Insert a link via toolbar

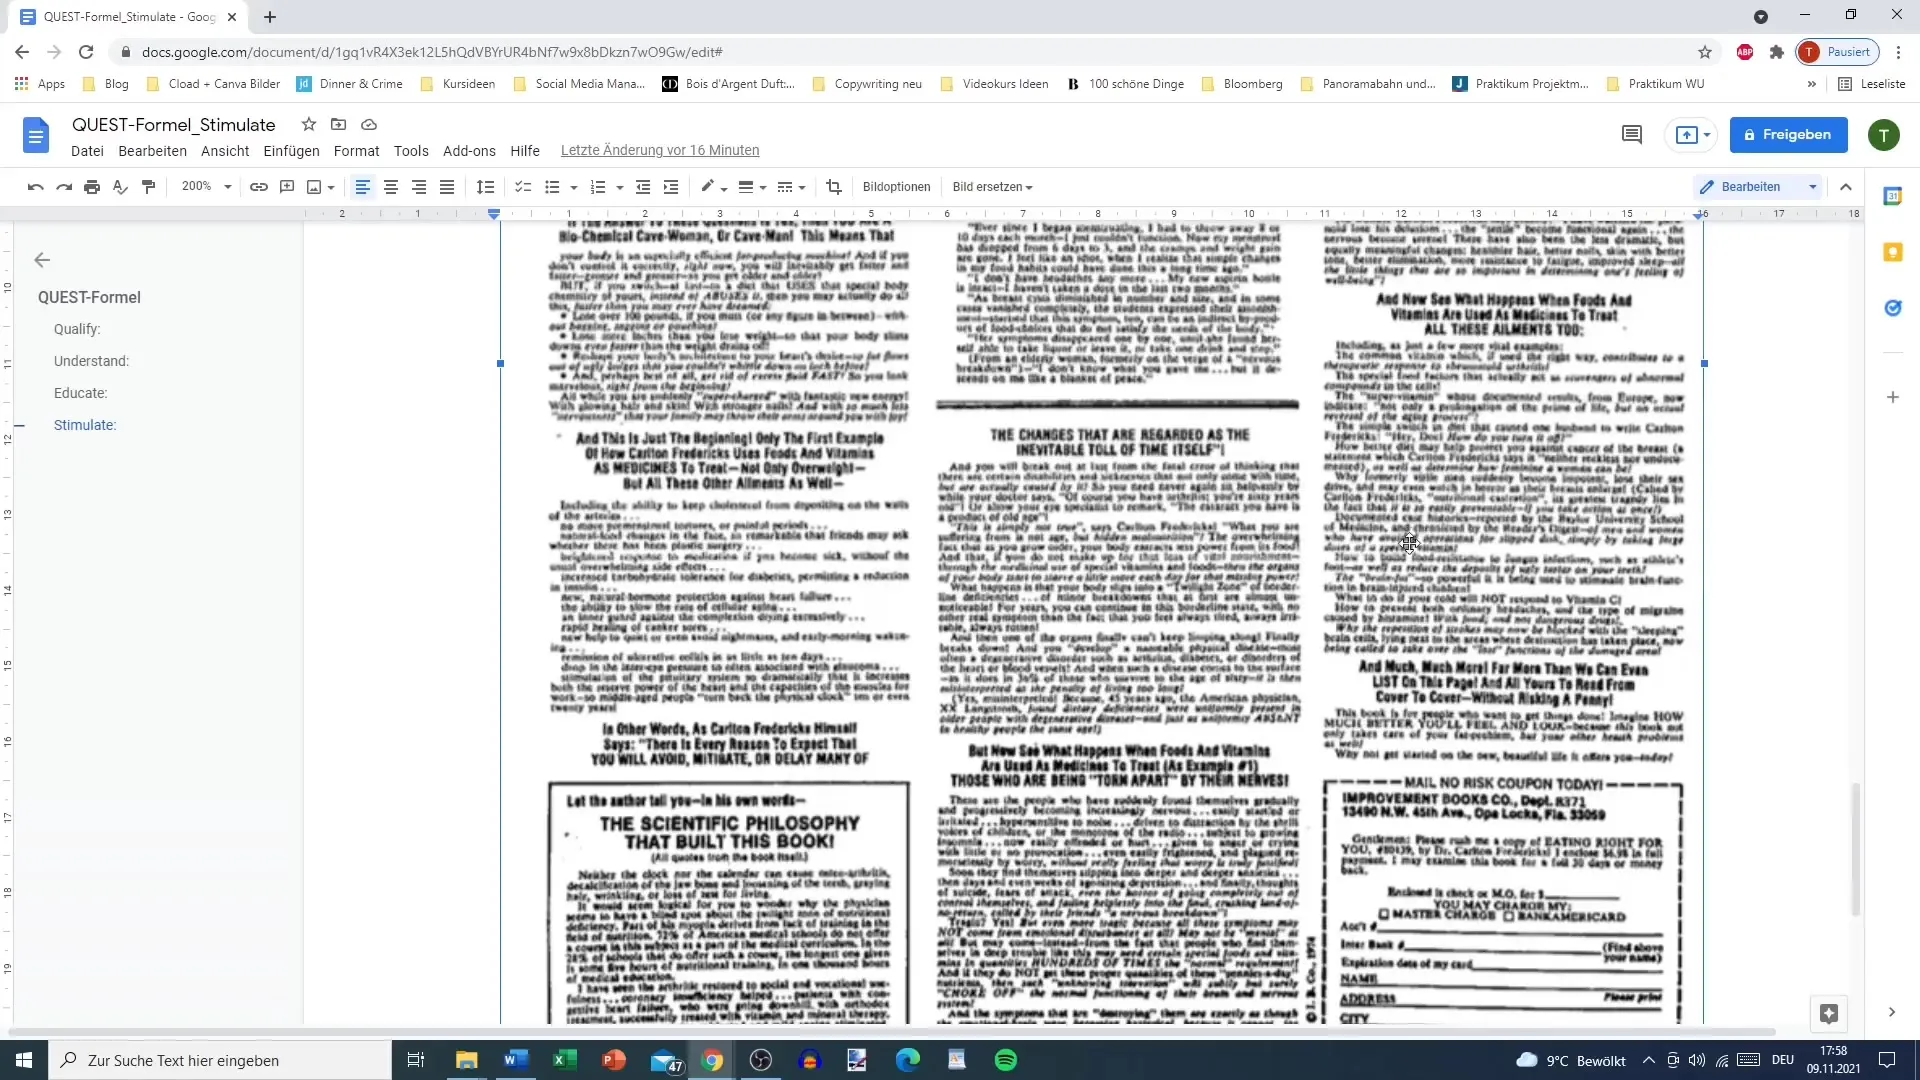(x=259, y=187)
